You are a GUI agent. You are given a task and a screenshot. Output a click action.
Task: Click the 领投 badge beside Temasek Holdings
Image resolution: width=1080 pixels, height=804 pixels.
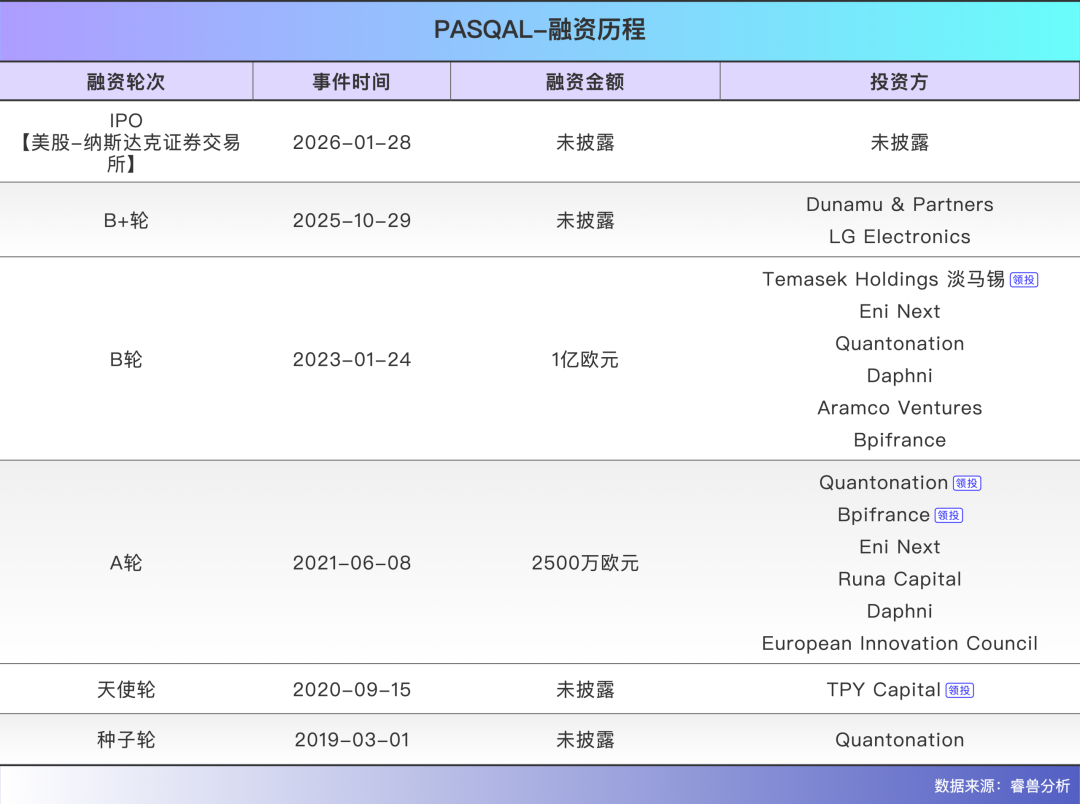(1024, 280)
